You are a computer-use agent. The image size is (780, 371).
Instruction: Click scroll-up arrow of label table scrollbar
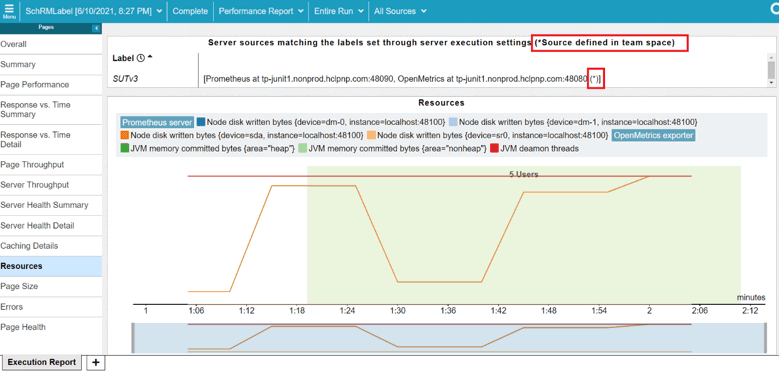click(x=771, y=57)
